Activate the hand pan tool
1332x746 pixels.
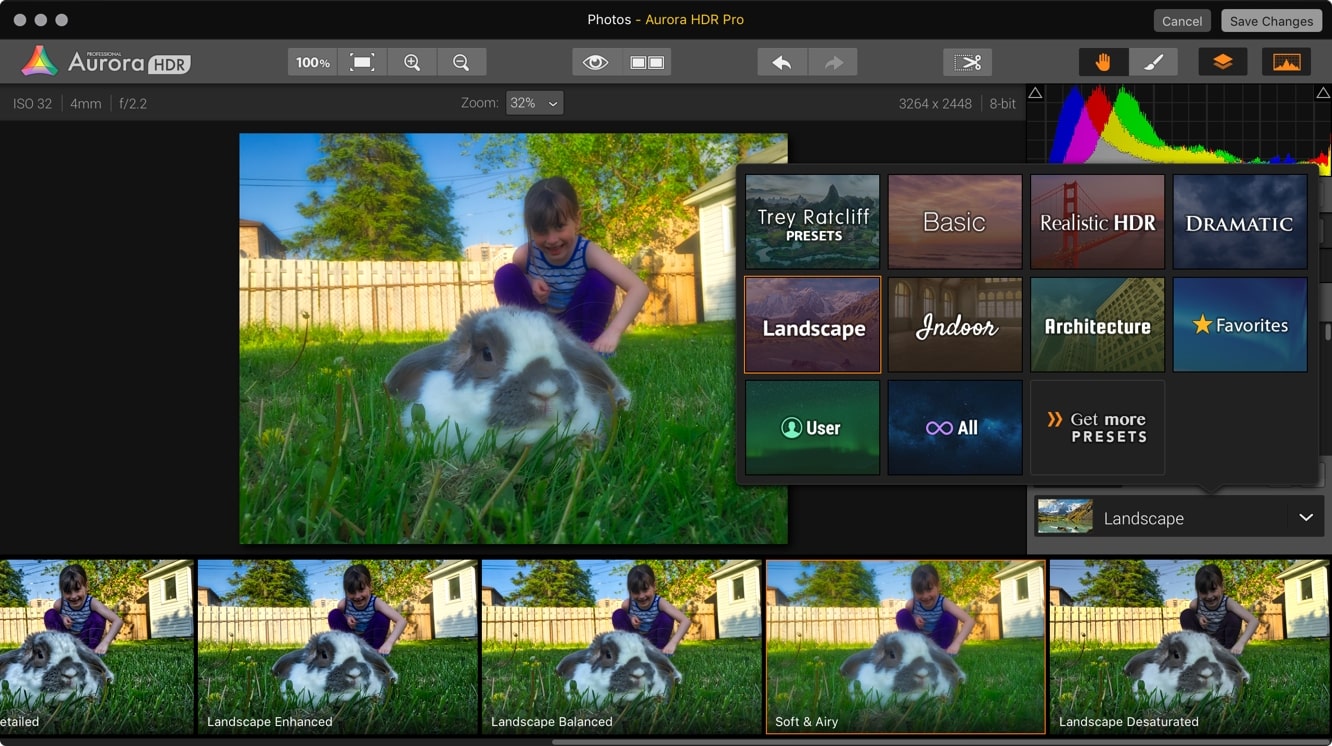coord(1103,62)
